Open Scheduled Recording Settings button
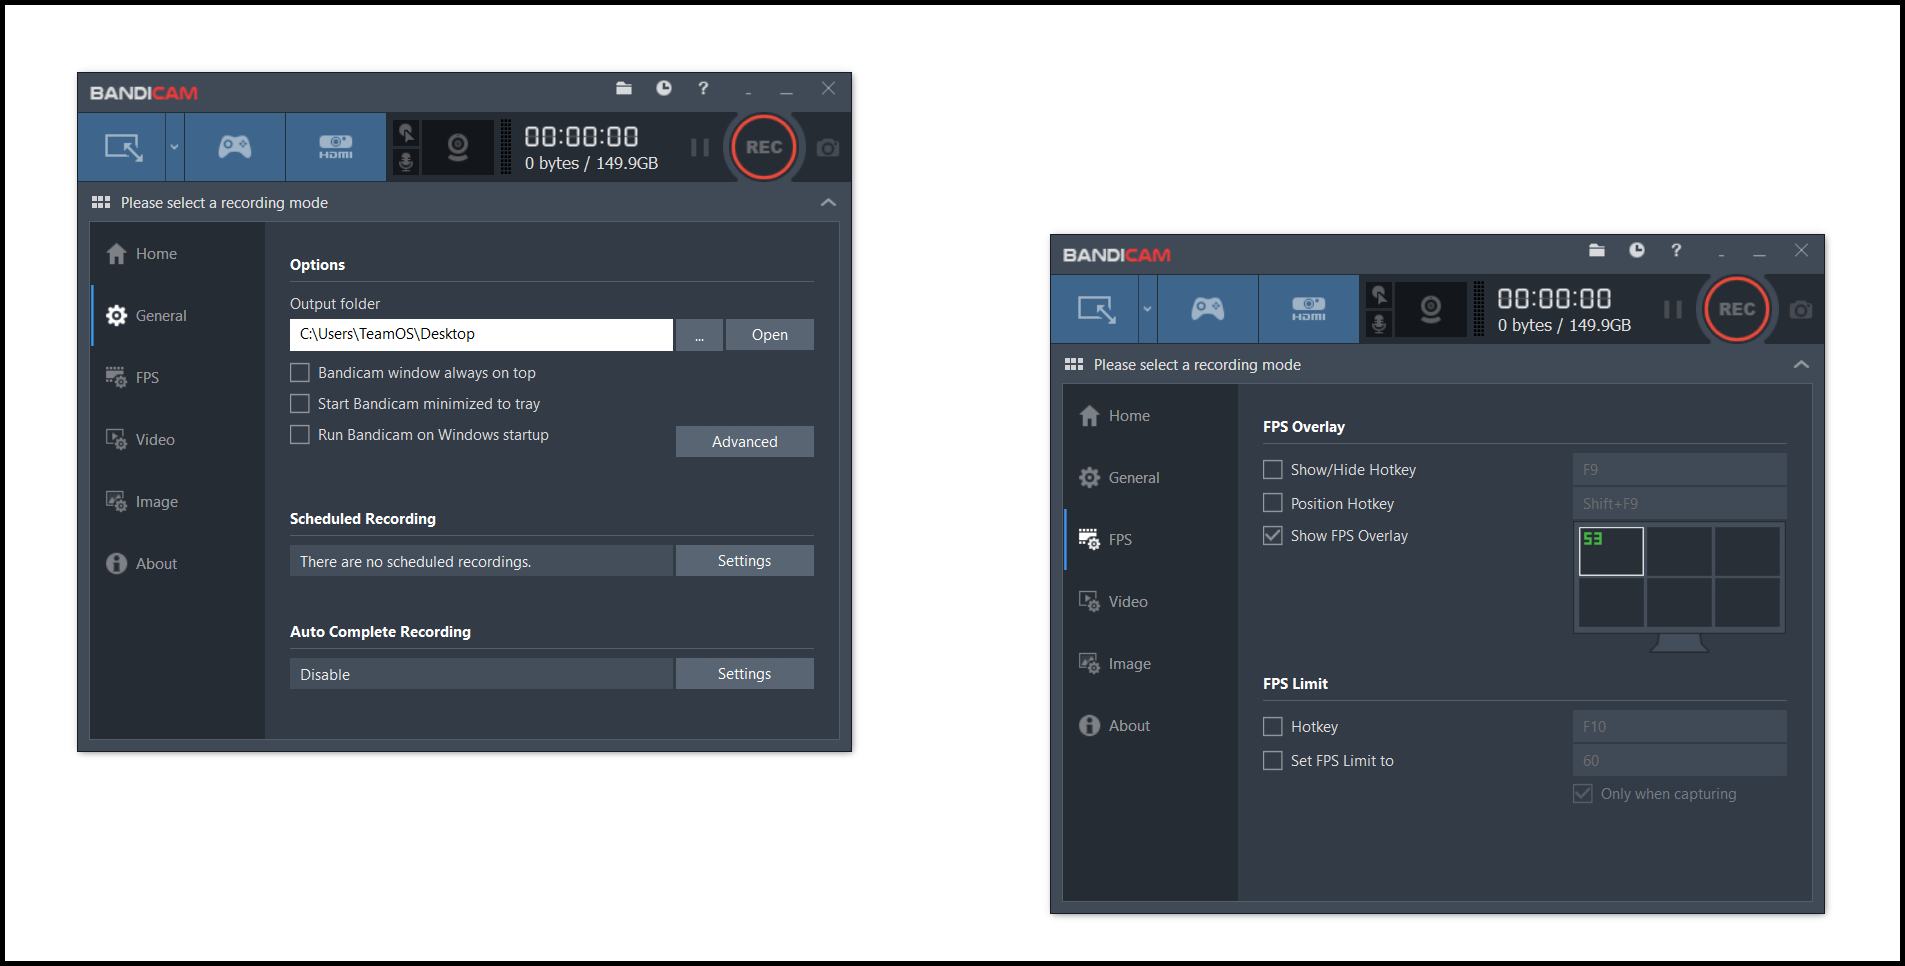The width and height of the screenshot is (1905, 966). (x=745, y=561)
